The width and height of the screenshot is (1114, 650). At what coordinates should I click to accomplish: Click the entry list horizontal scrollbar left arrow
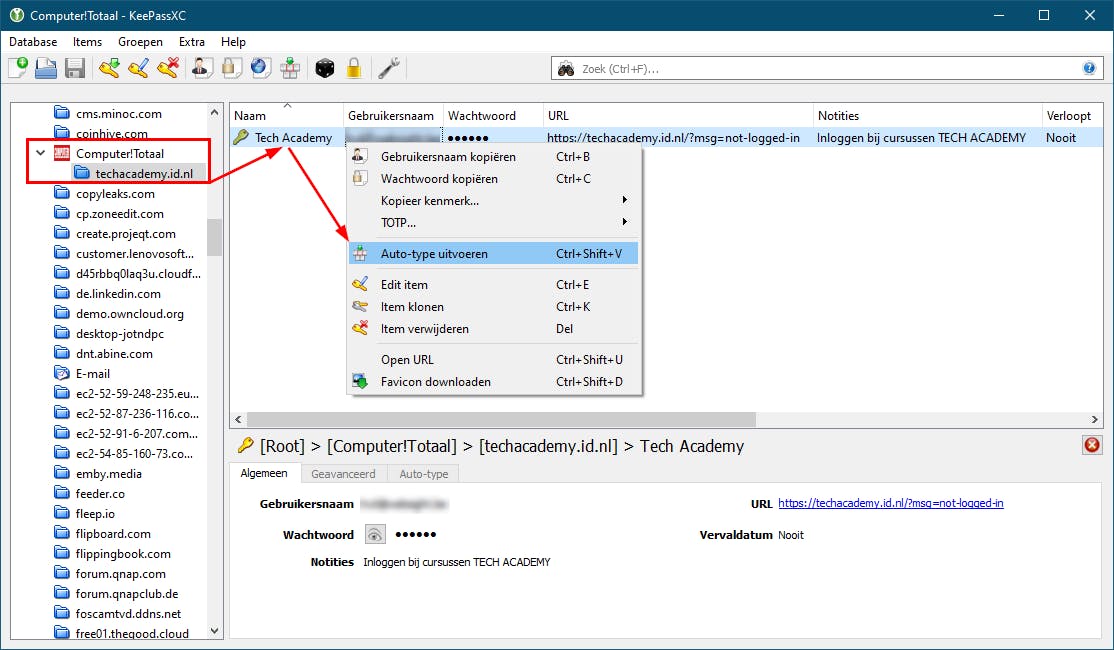238,419
